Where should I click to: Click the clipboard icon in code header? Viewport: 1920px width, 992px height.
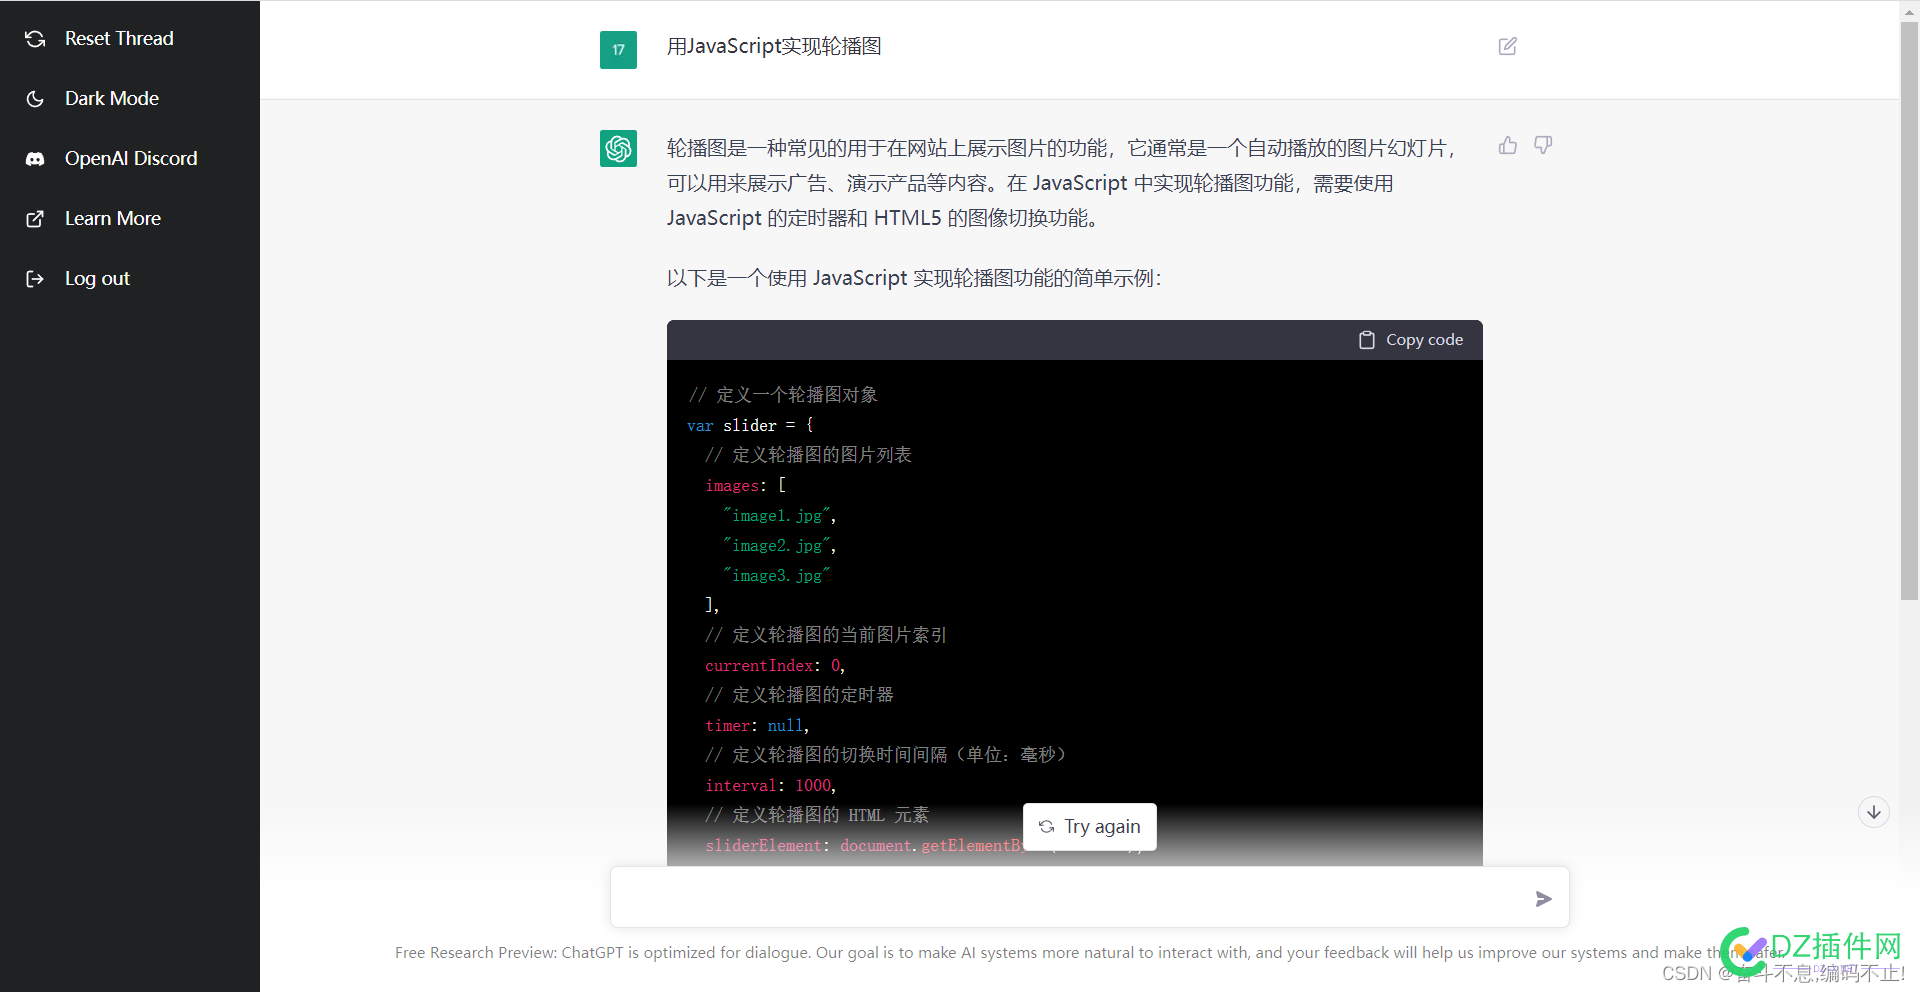click(1367, 340)
